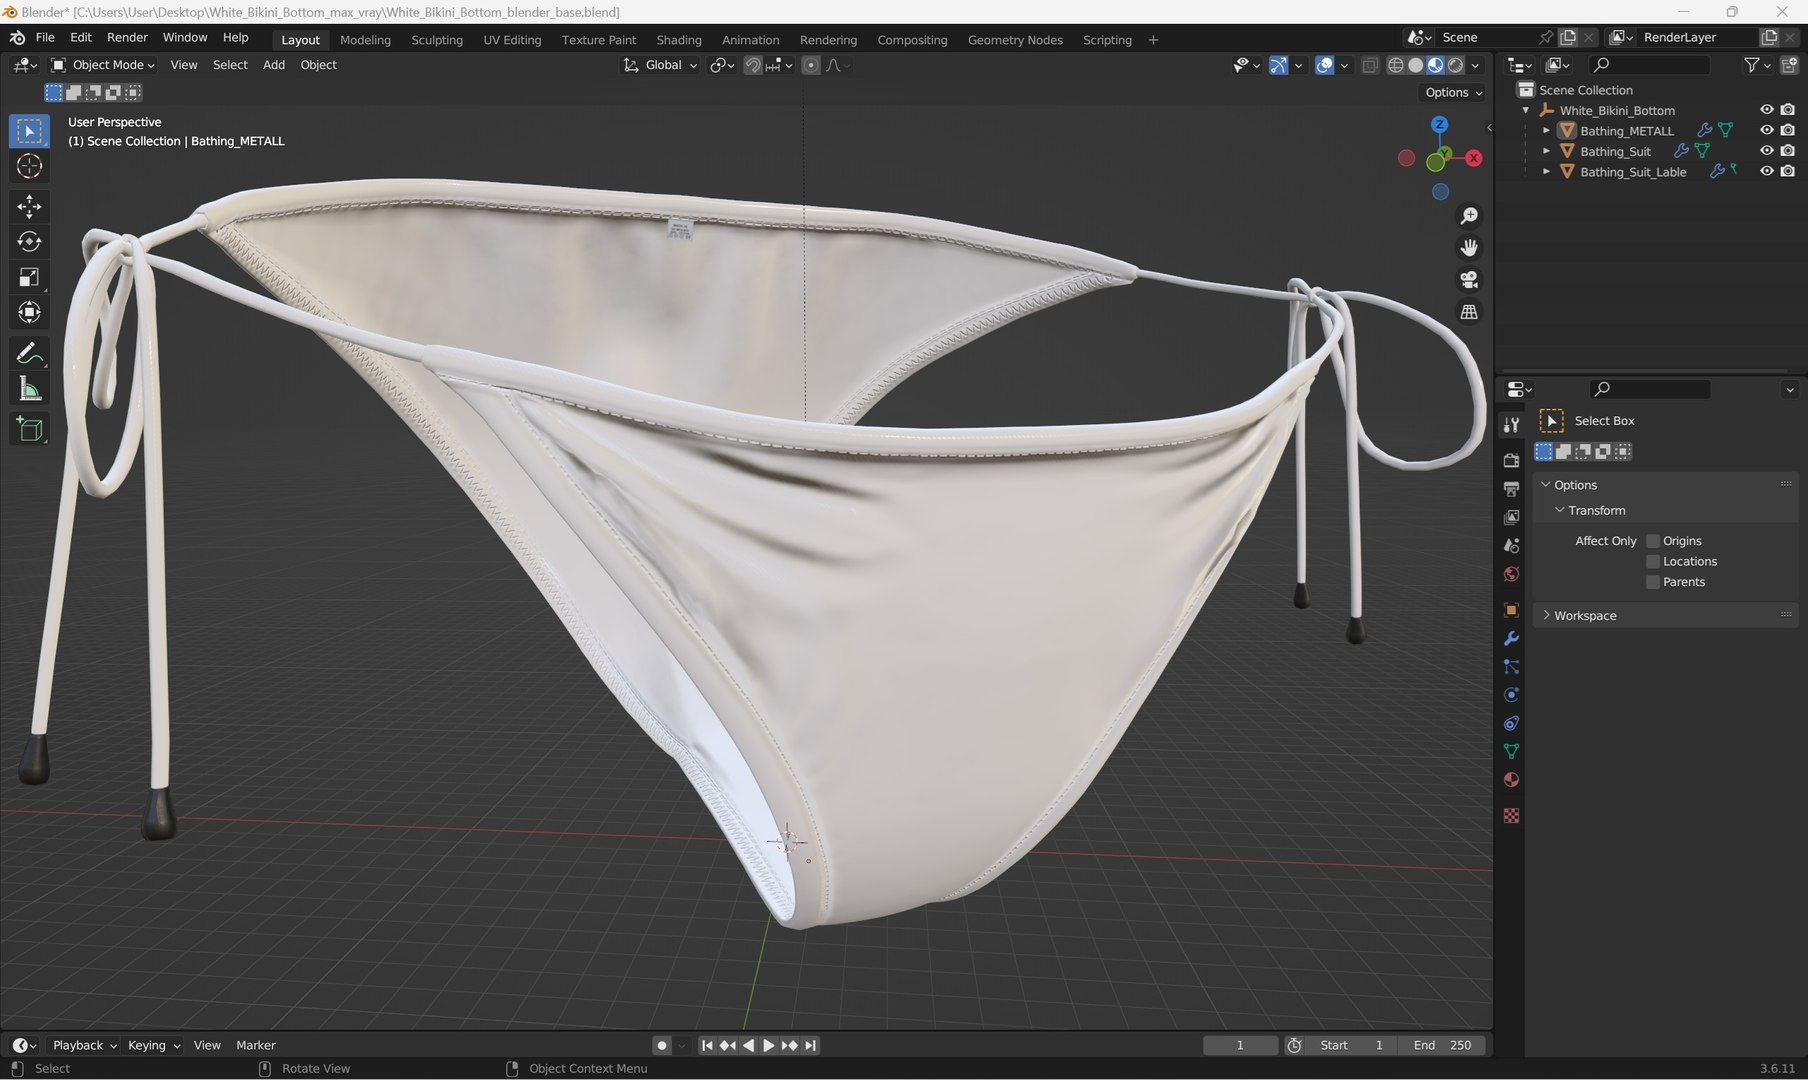Open the Material properties tab
1808x1080 pixels.
(x=1511, y=780)
